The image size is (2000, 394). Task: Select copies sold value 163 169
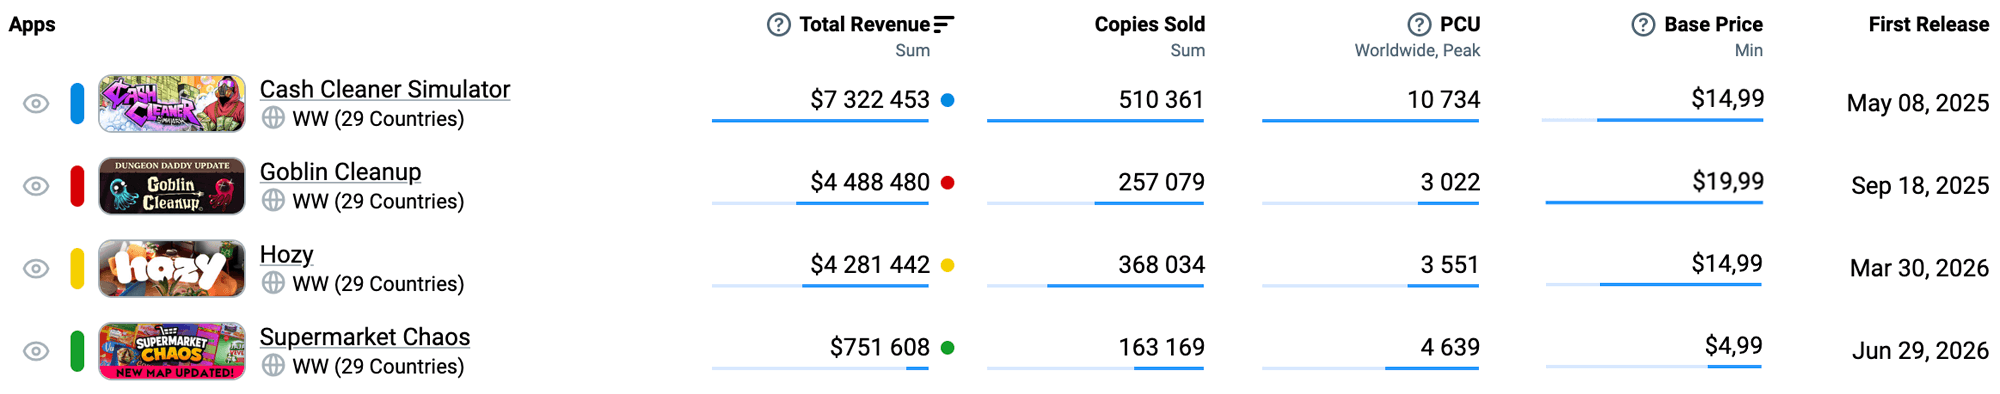click(x=1161, y=348)
